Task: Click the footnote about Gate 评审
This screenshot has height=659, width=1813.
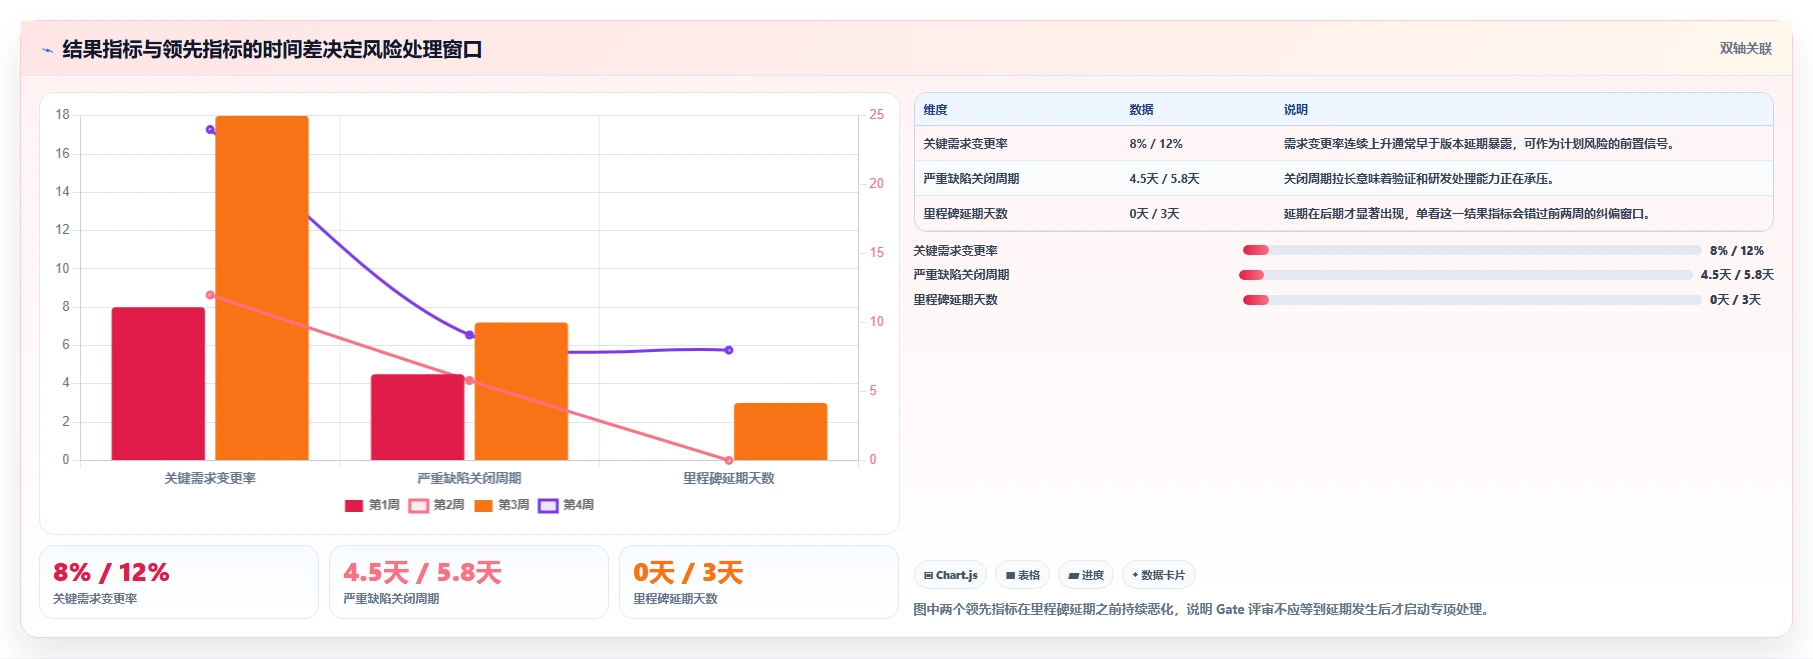Action: (1201, 609)
